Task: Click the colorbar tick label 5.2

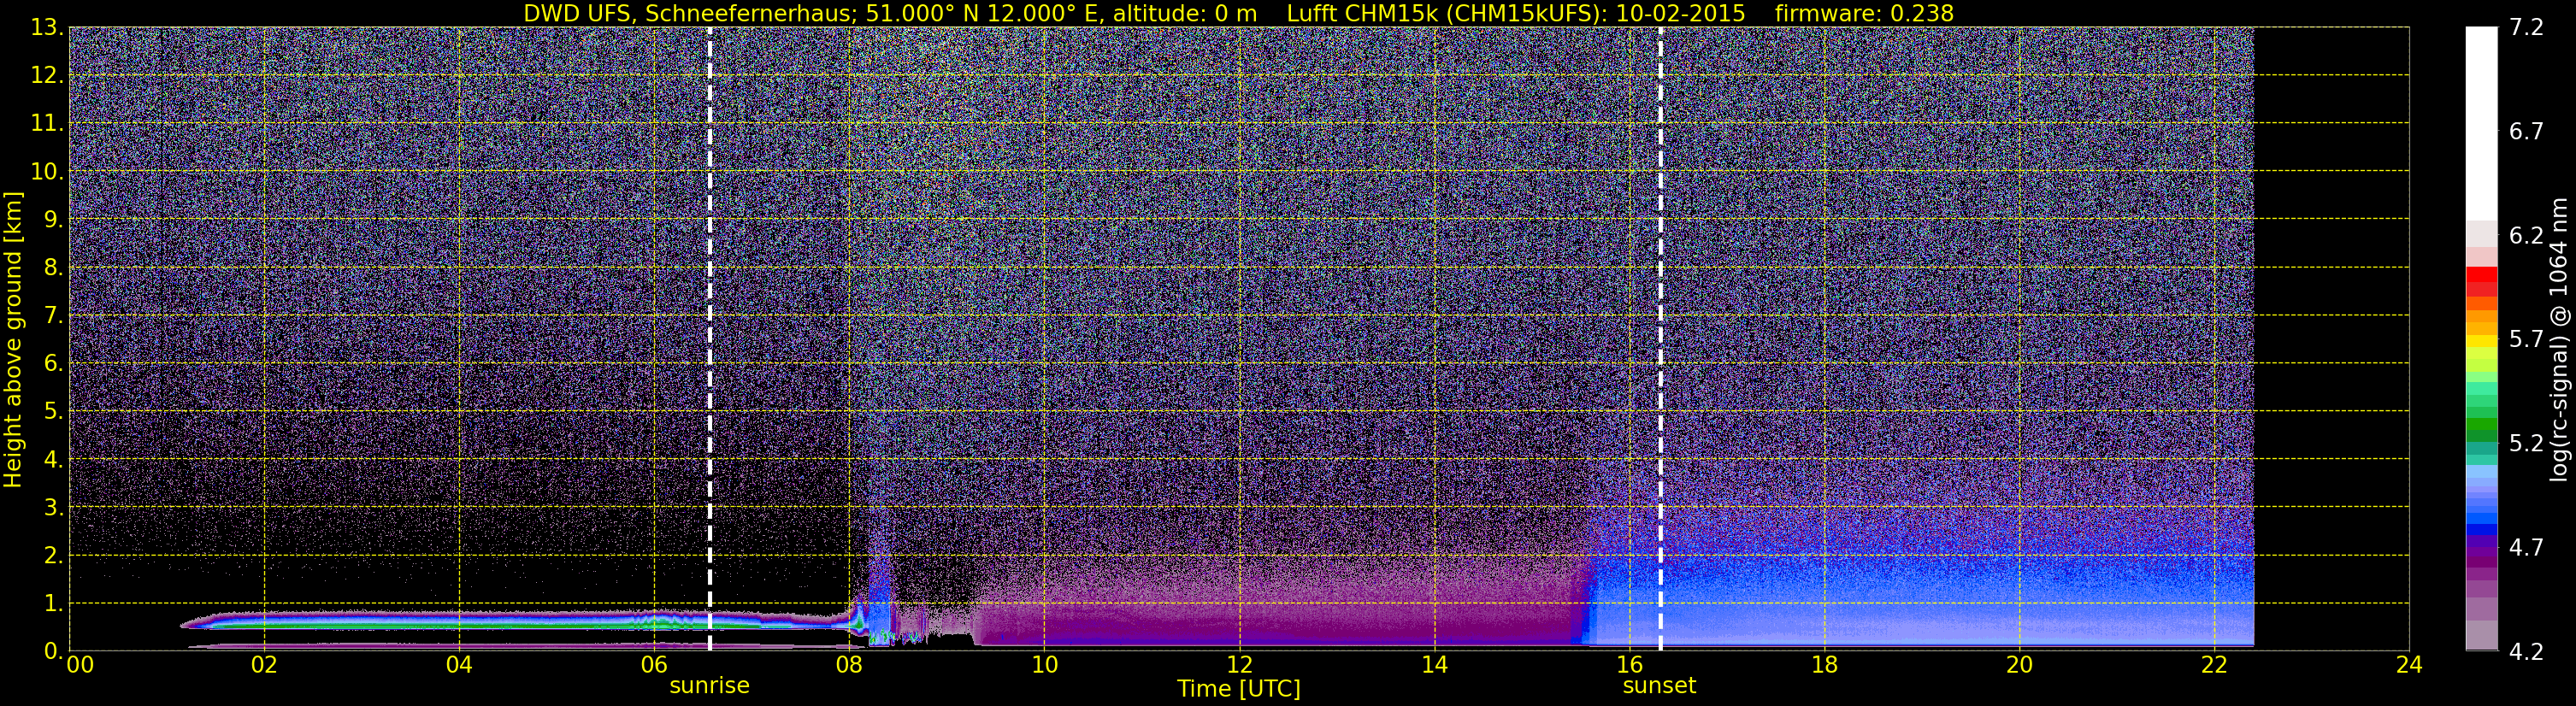Action: (2526, 443)
